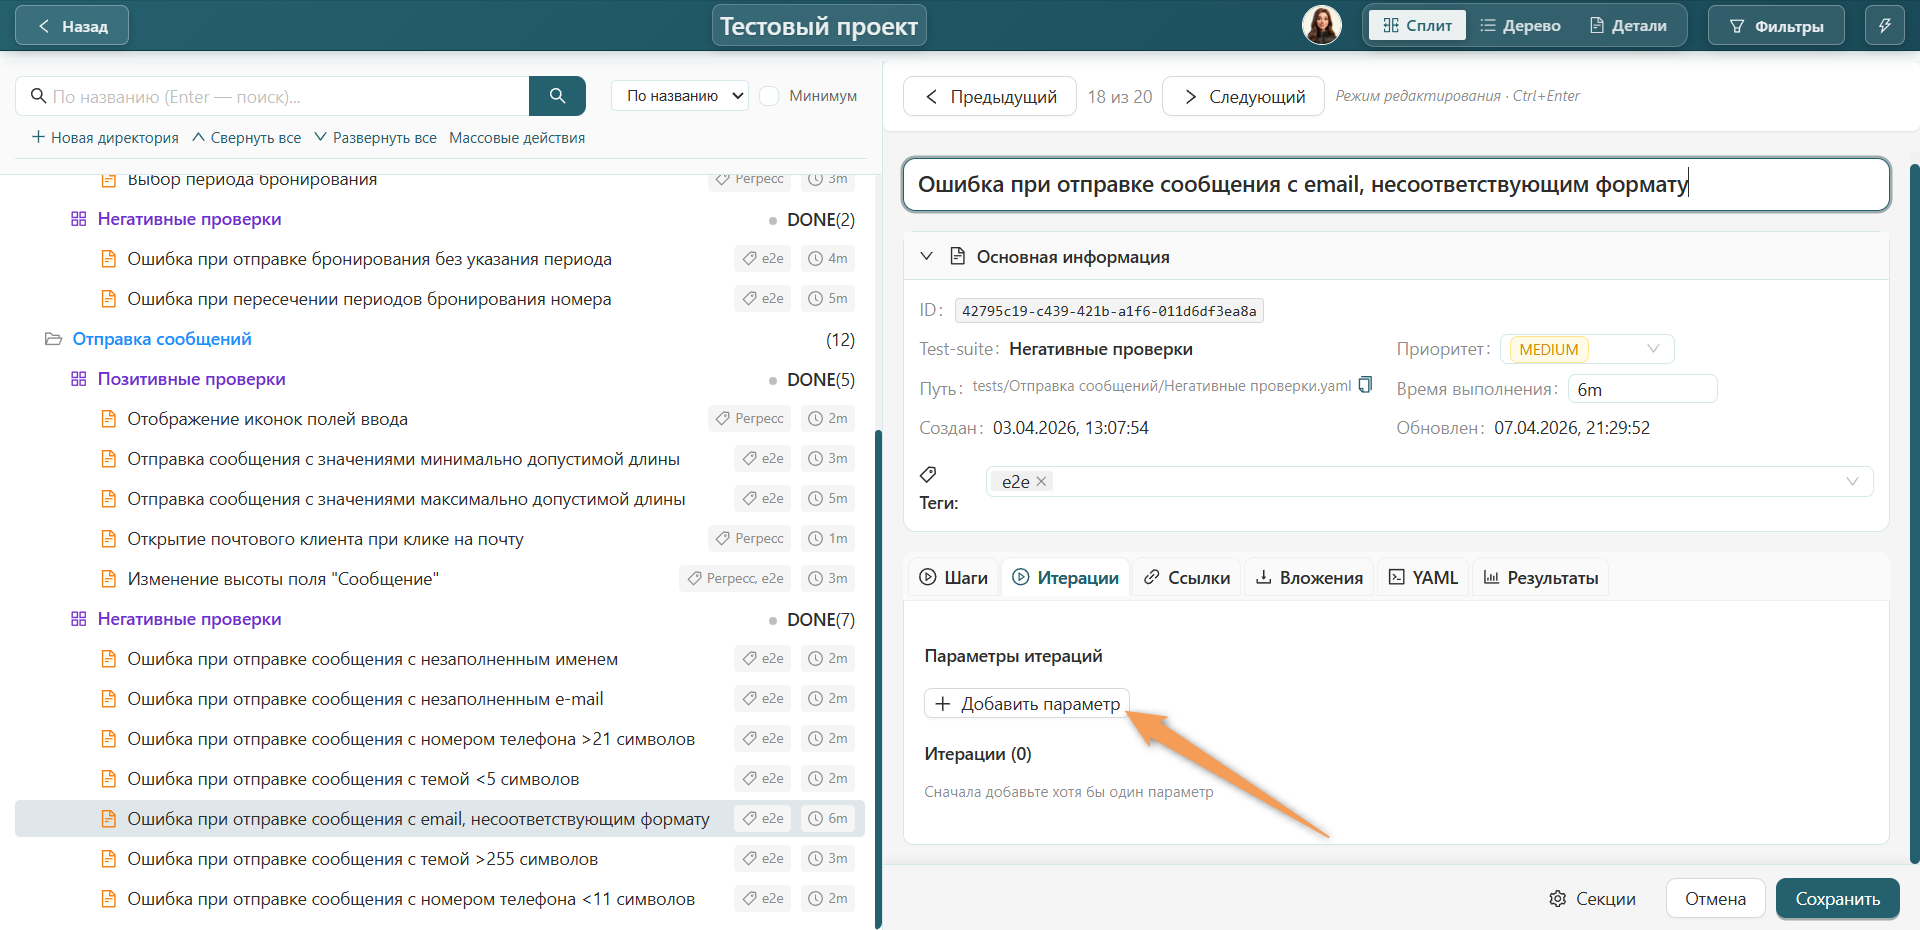Click the first Негативные проверки suite grid icon

click(x=78, y=219)
